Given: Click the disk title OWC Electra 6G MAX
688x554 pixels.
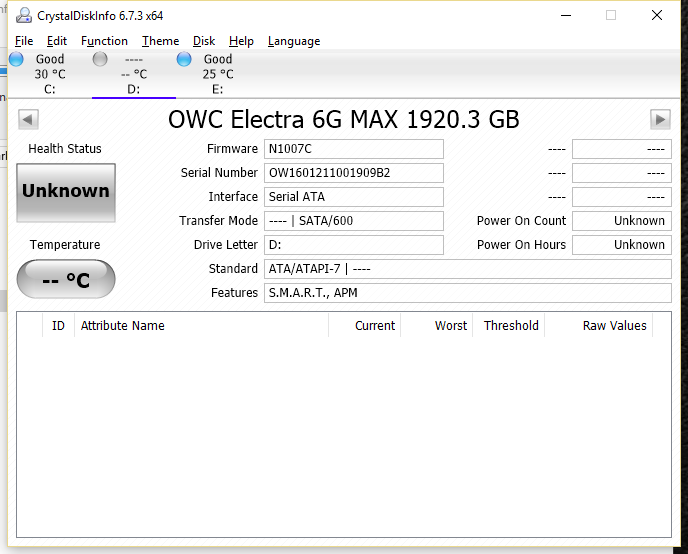Looking at the screenshot, I should [x=344, y=119].
